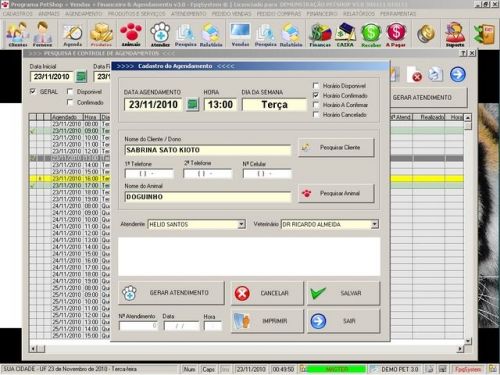
Task: Open the Fornece suppliers toolbar icon
Action: pyautogui.click(x=42, y=34)
